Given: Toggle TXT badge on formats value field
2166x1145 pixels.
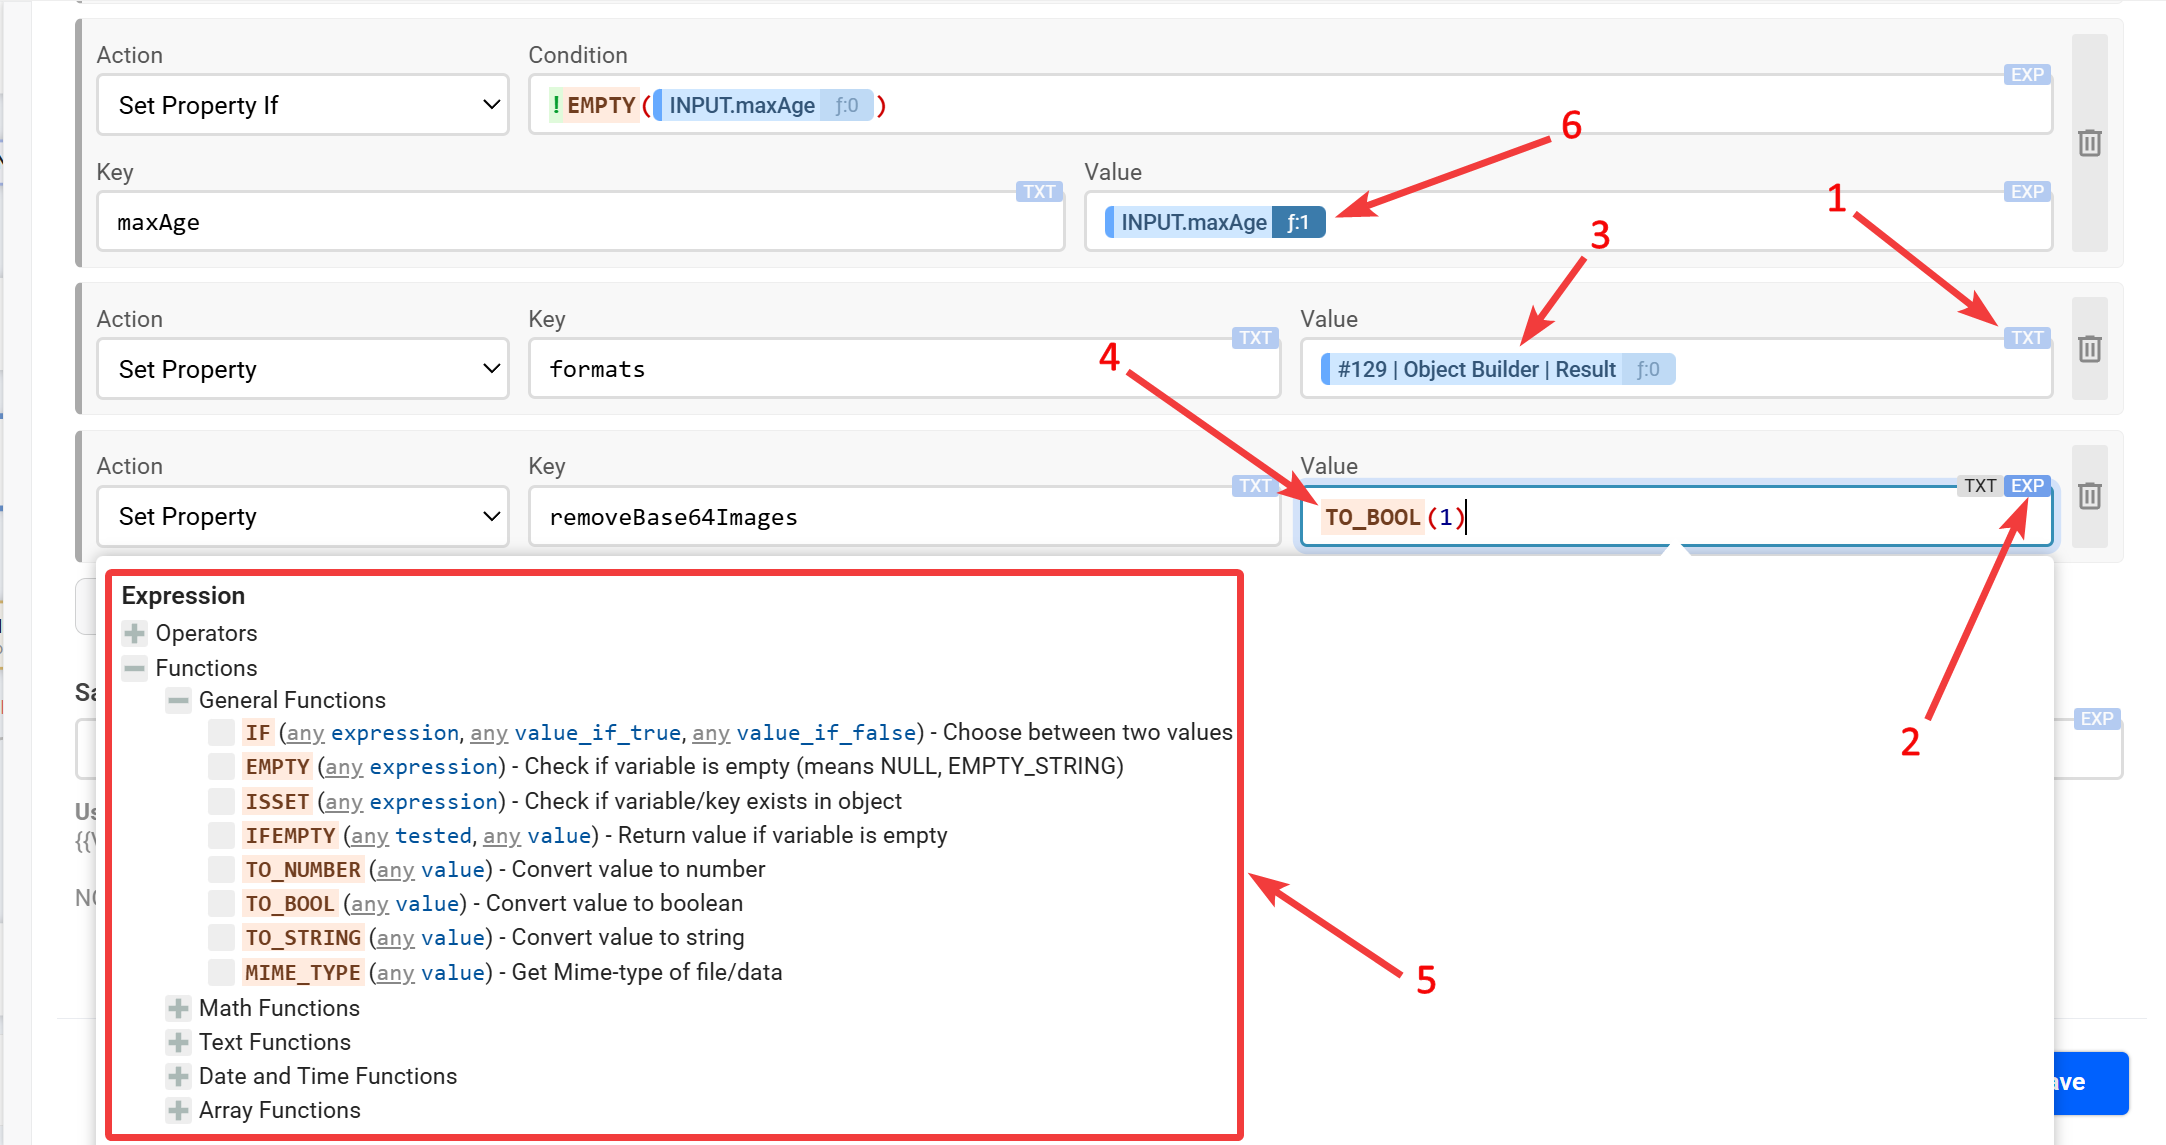Looking at the screenshot, I should tap(2027, 338).
